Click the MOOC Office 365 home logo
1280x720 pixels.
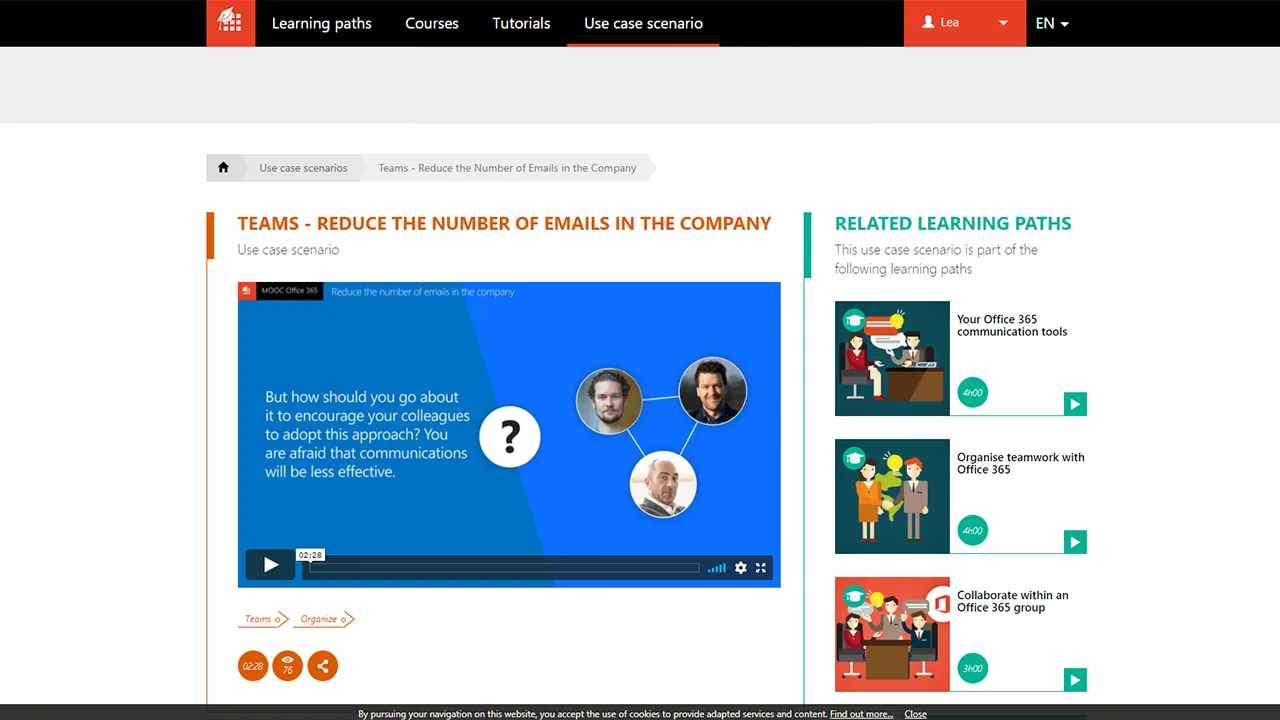coord(230,23)
